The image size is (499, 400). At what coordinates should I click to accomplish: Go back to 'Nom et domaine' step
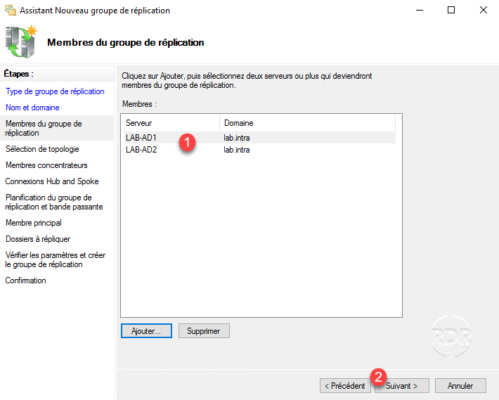[x=32, y=107]
